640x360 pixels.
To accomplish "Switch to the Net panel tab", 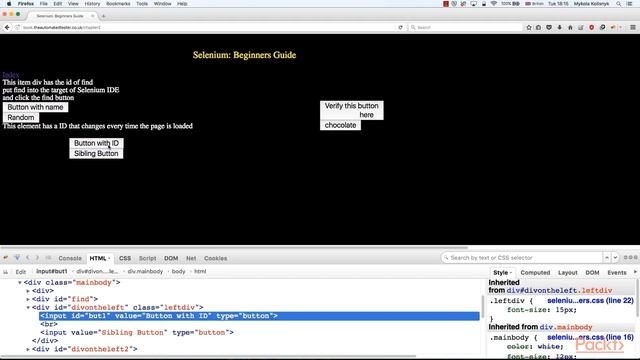I will point(191,258).
